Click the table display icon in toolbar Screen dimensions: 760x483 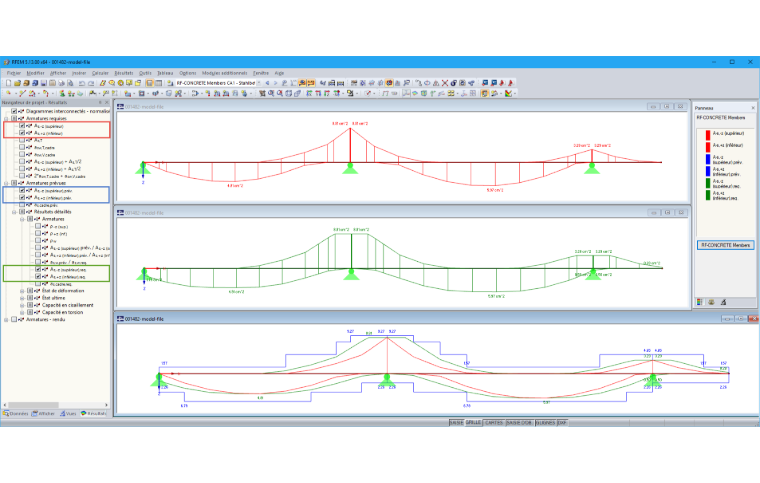point(158,83)
